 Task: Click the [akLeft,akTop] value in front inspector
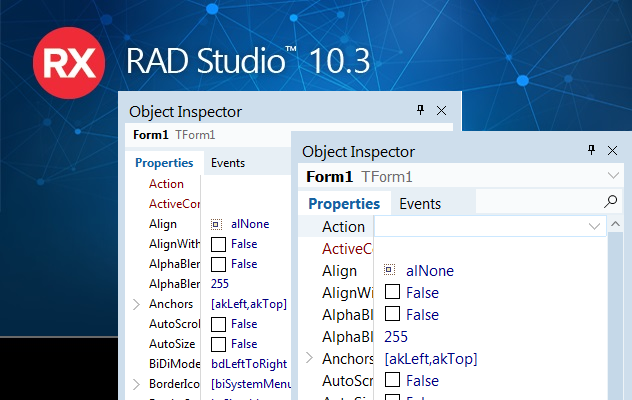pyautogui.click(x=431, y=359)
